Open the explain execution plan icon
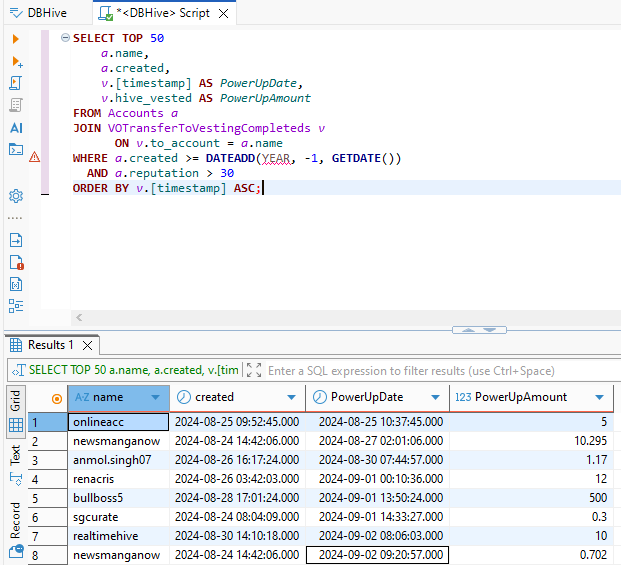 click(16, 105)
